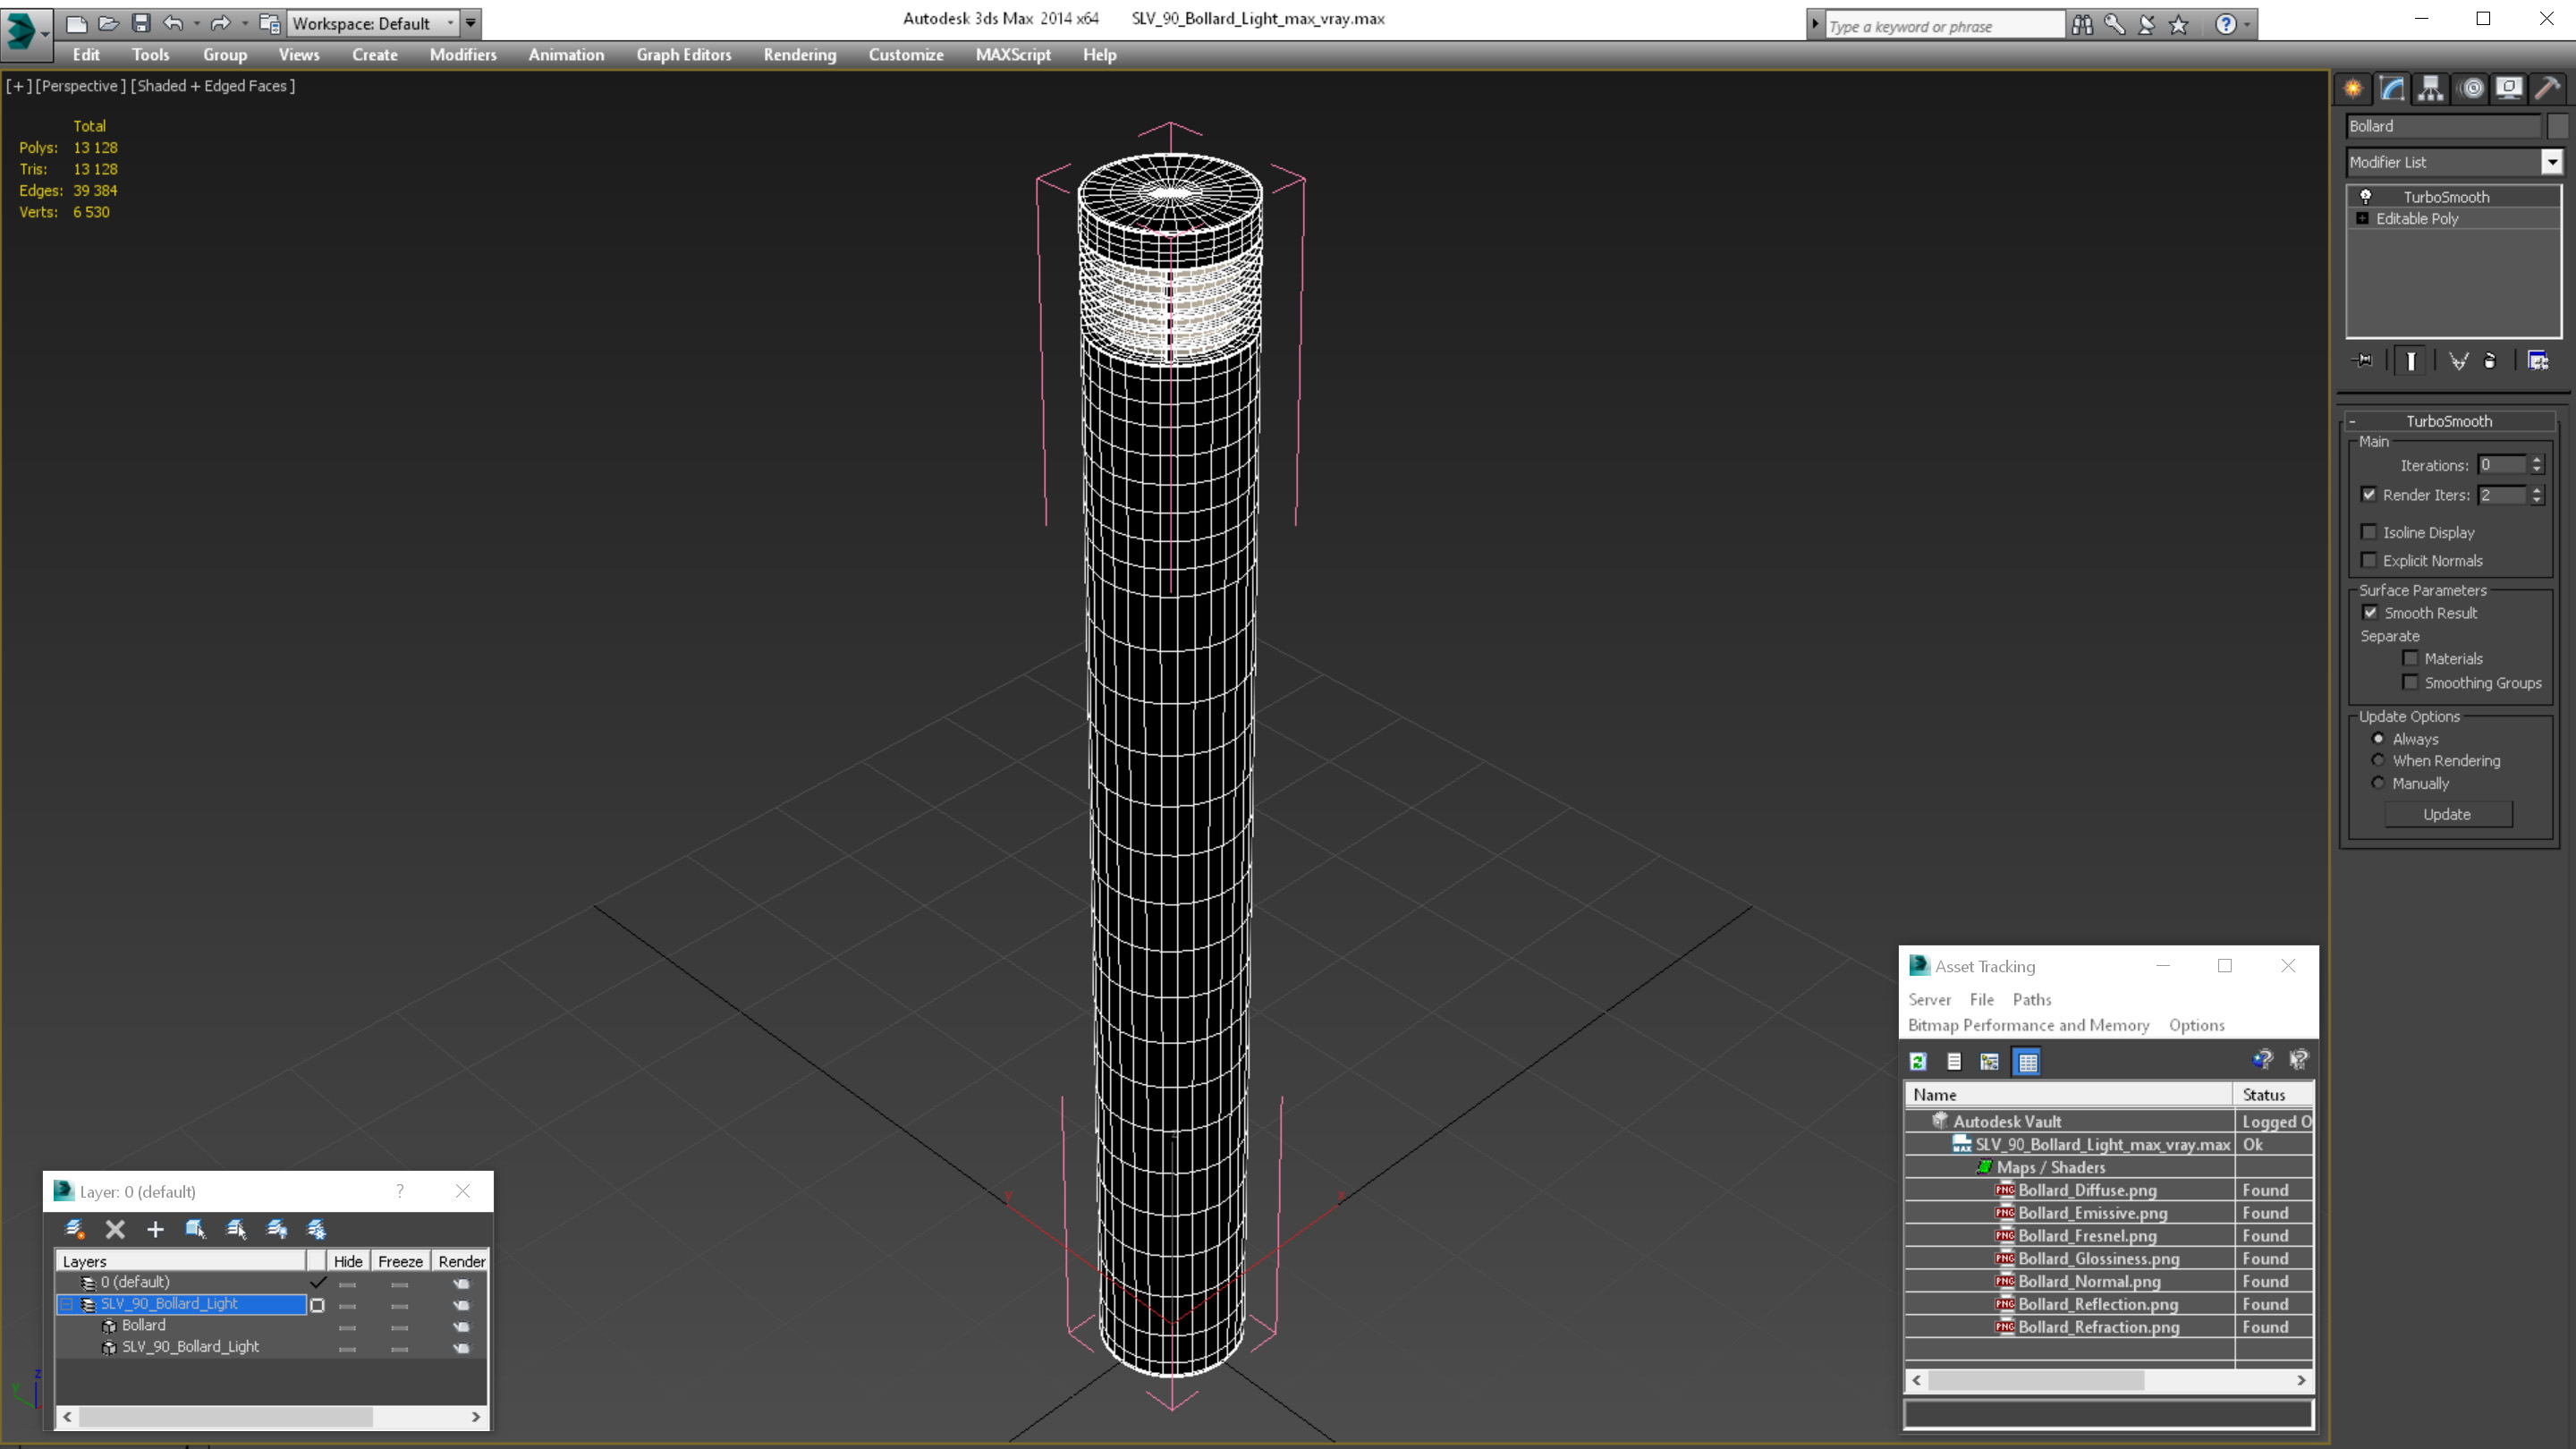
Task: Open the Motion command panel tab
Action: (x=2471, y=88)
